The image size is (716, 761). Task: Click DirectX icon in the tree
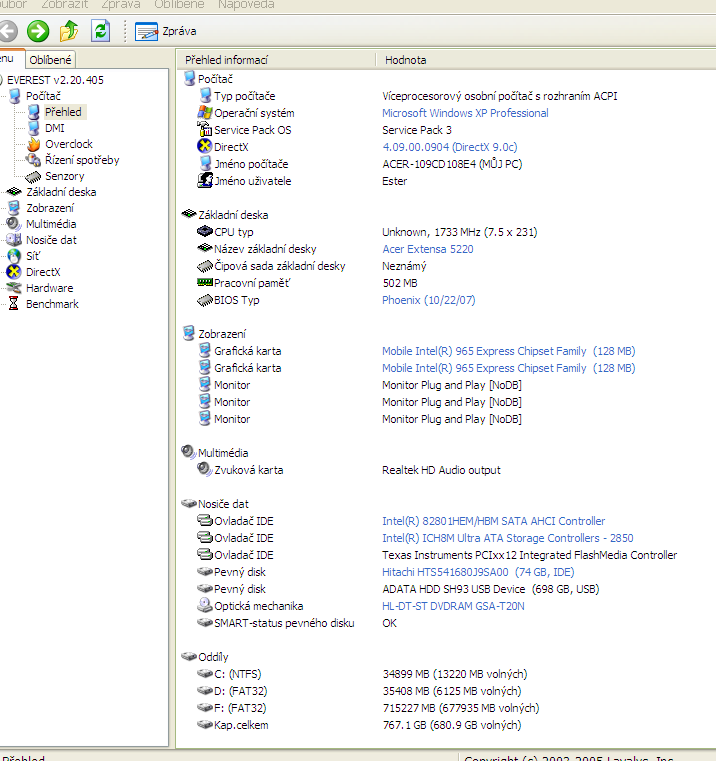(14, 272)
